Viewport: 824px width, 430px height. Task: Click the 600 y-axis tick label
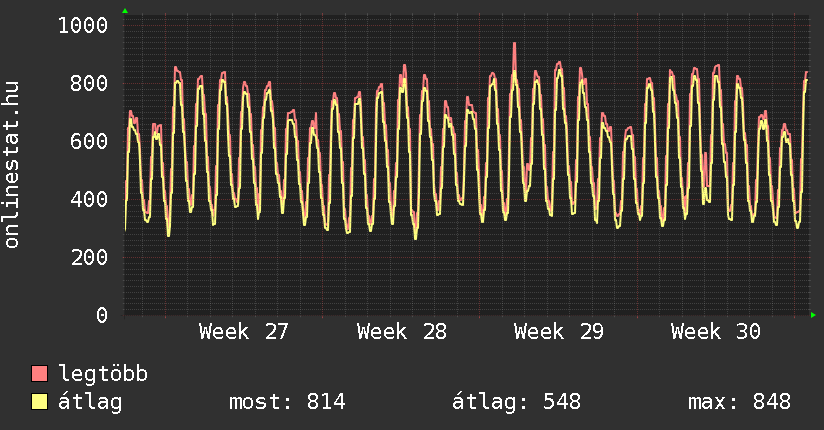89,141
